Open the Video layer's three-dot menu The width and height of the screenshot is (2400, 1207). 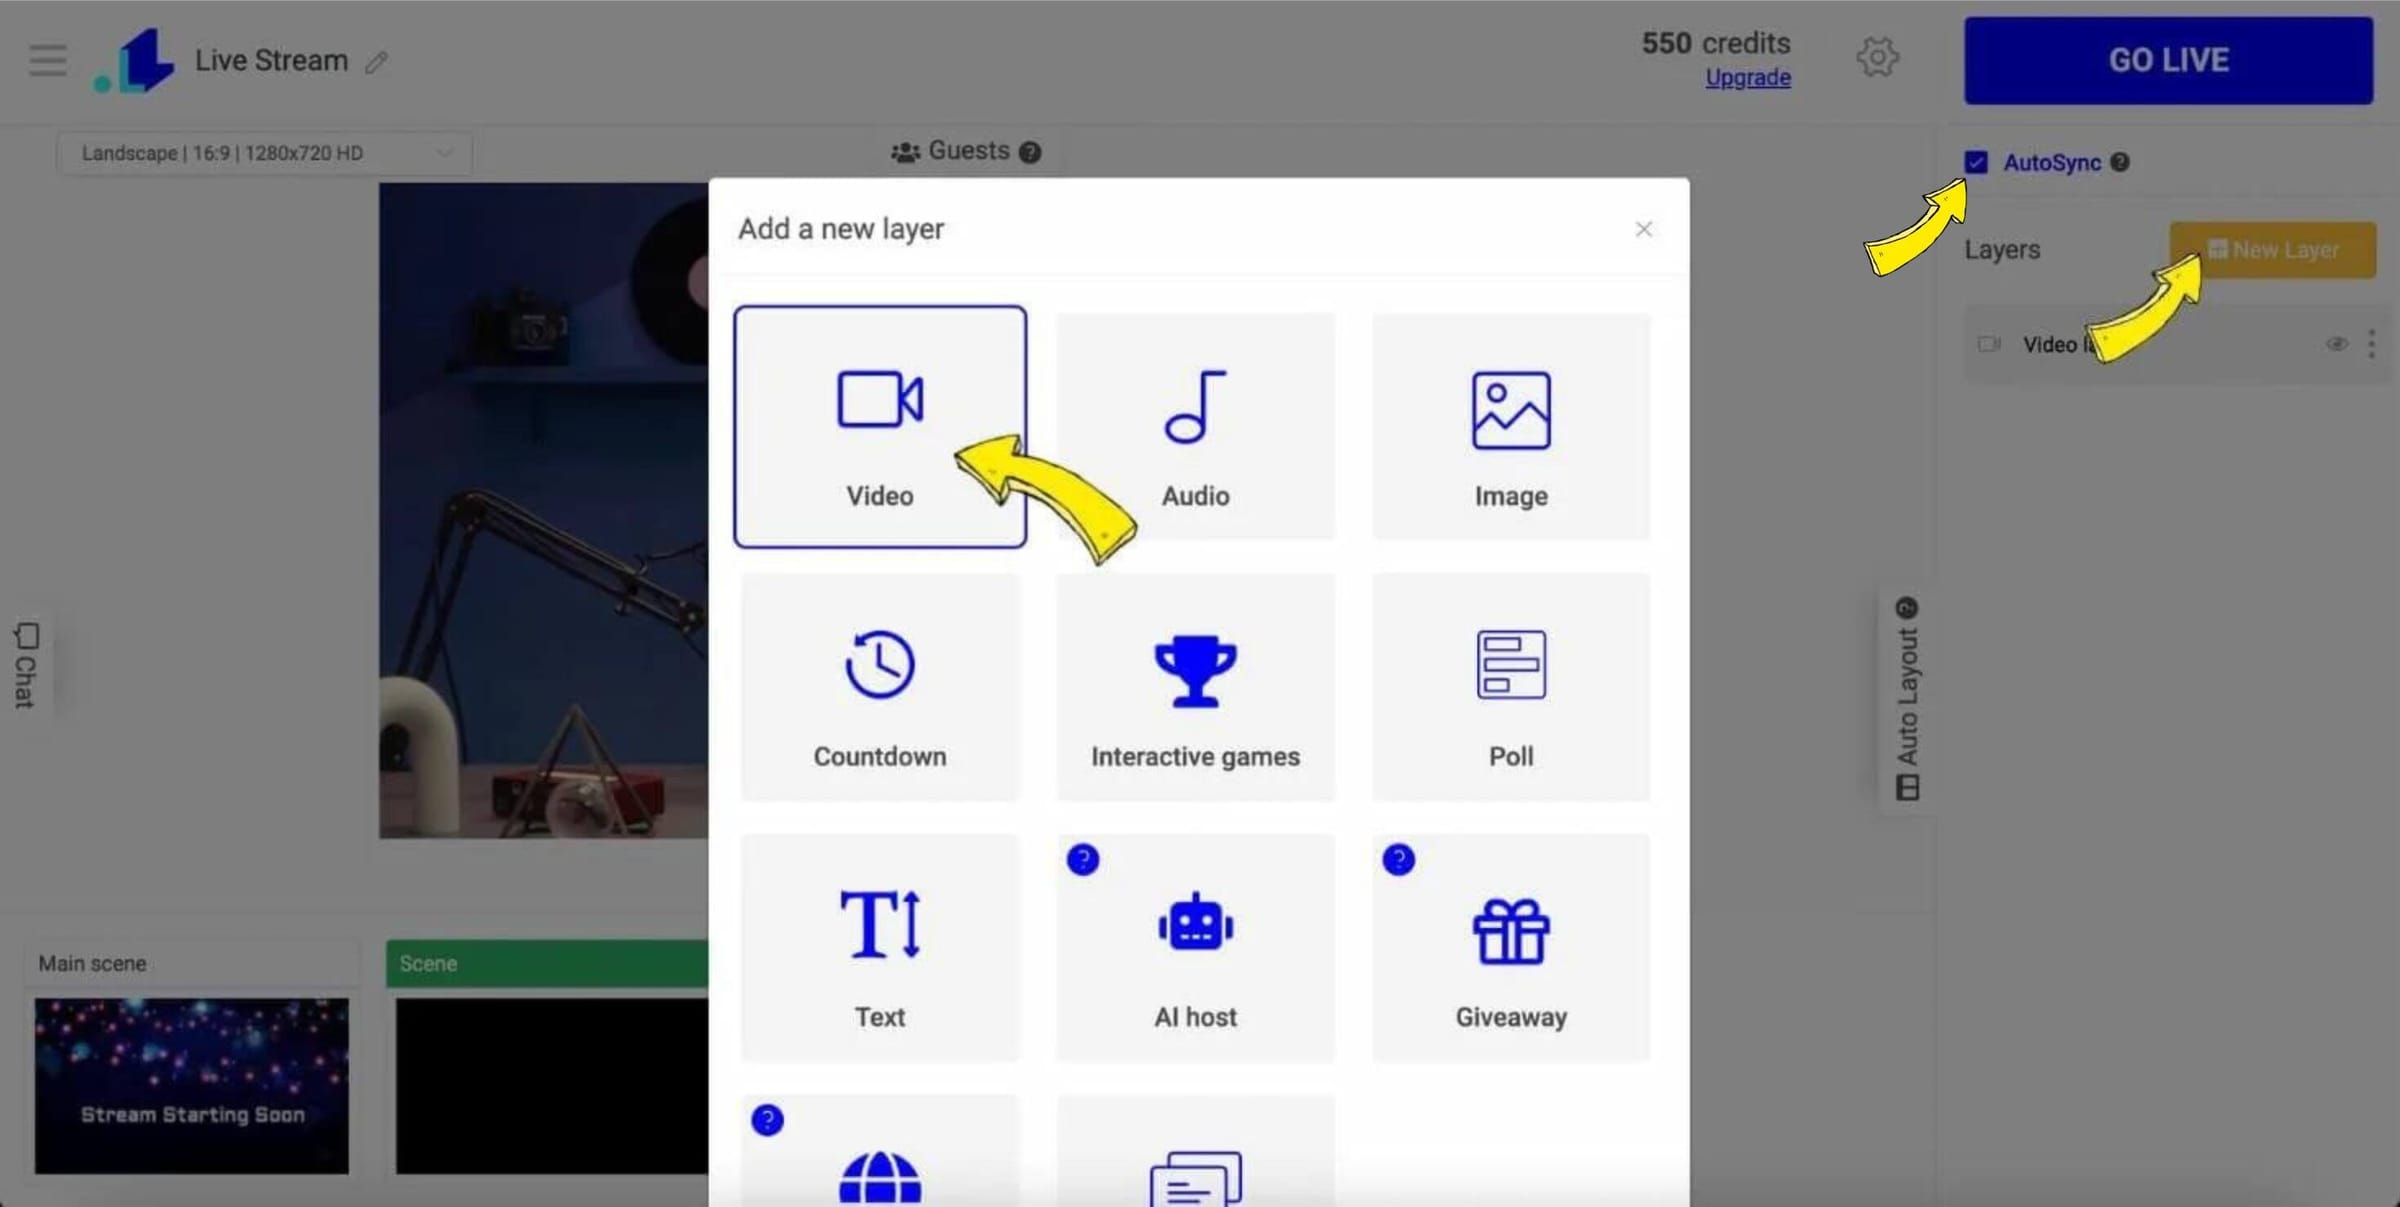(2371, 344)
